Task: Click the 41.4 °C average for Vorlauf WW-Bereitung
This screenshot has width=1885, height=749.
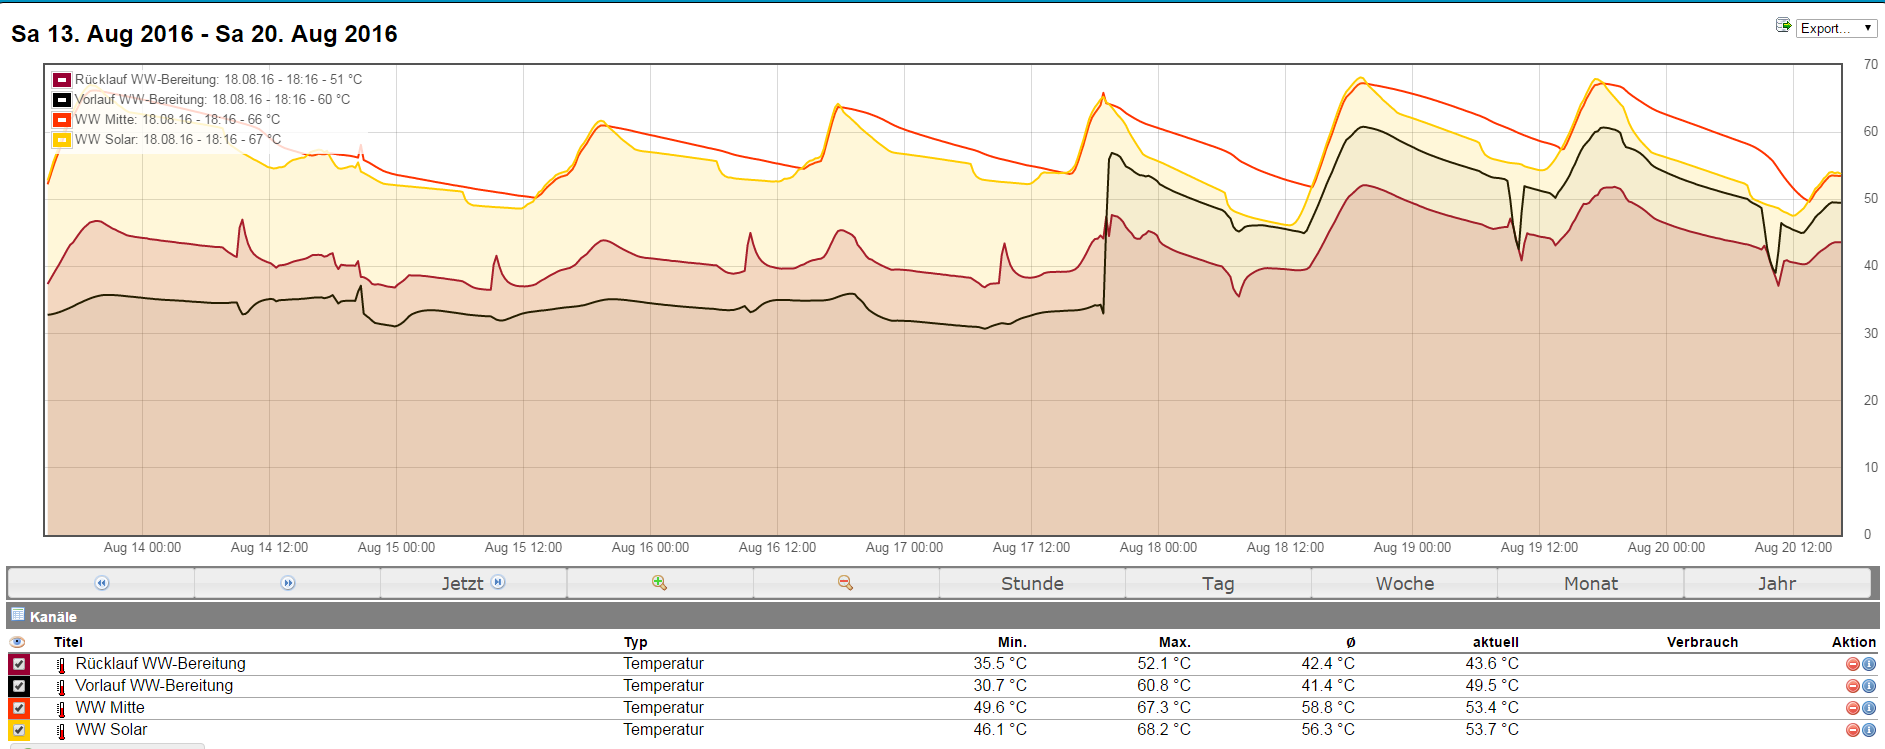Action: (1328, 686)
